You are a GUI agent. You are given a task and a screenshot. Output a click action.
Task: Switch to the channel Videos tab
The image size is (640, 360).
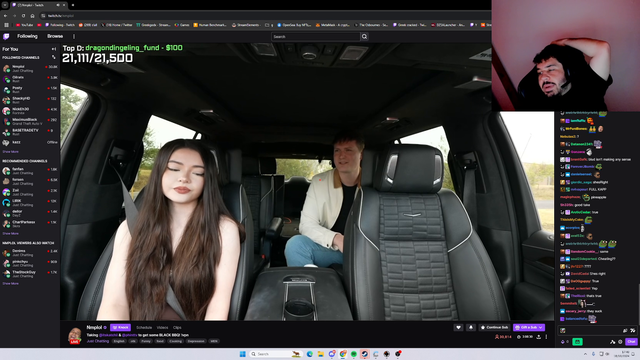click(162, 327)
